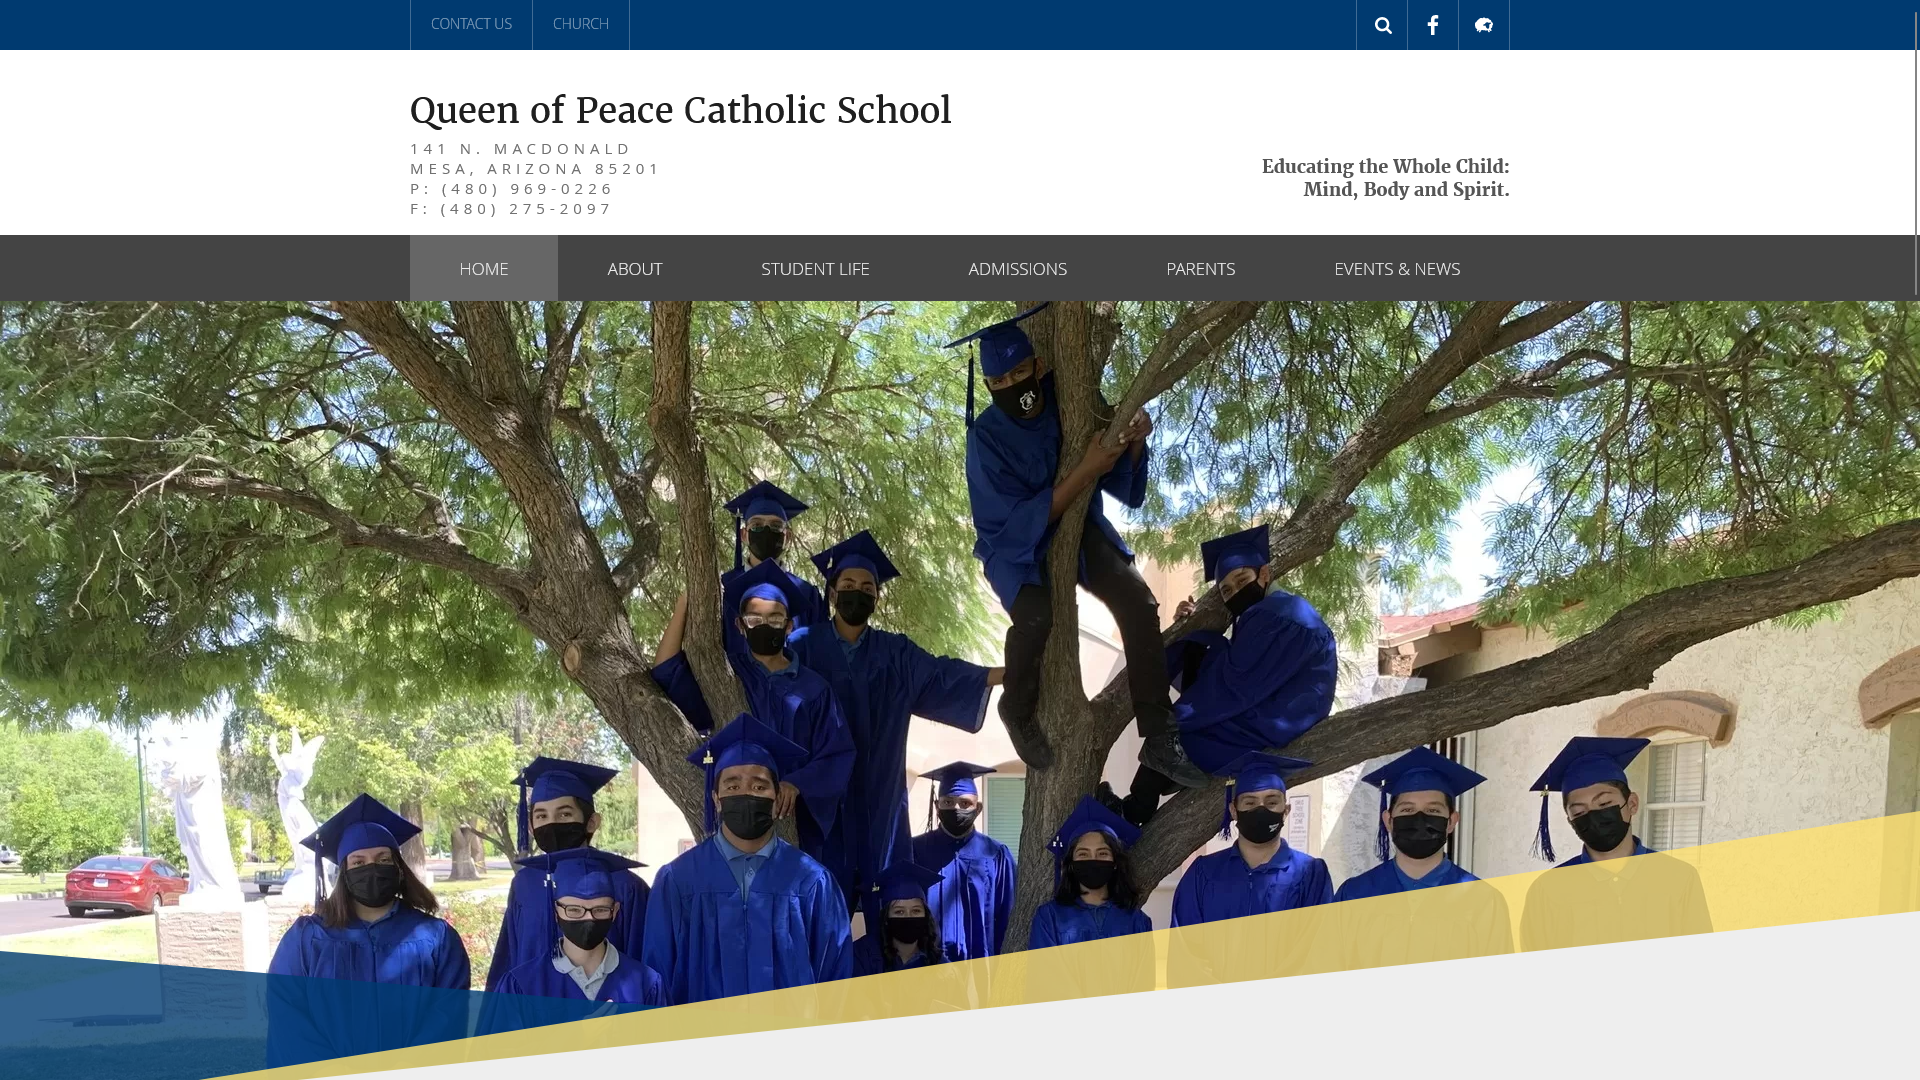
Task: Open the Contact Us link
Action: tap(471, 24)
